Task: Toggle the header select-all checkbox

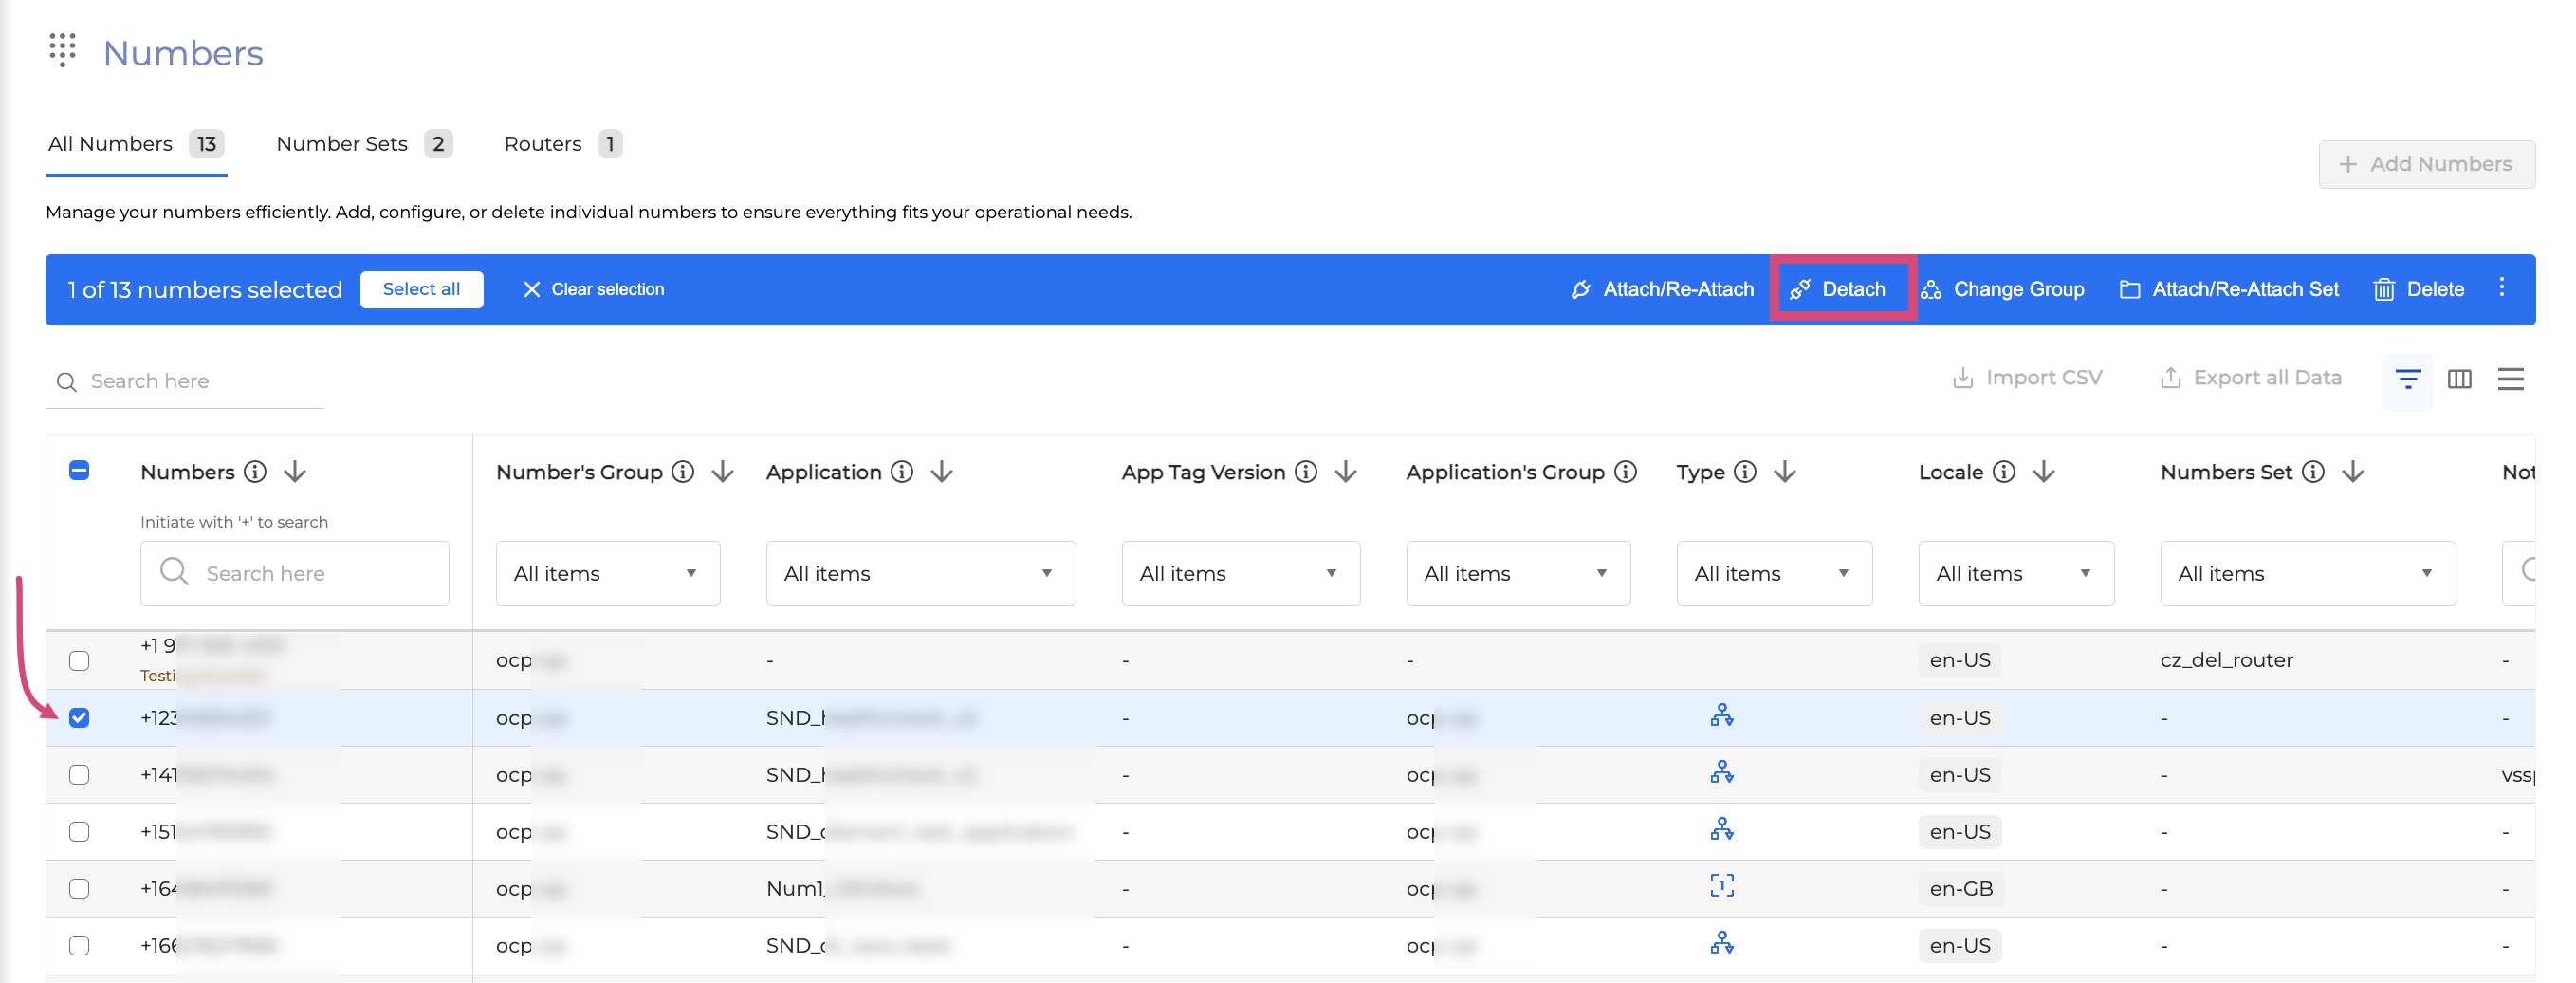Action: pos(79,471)
